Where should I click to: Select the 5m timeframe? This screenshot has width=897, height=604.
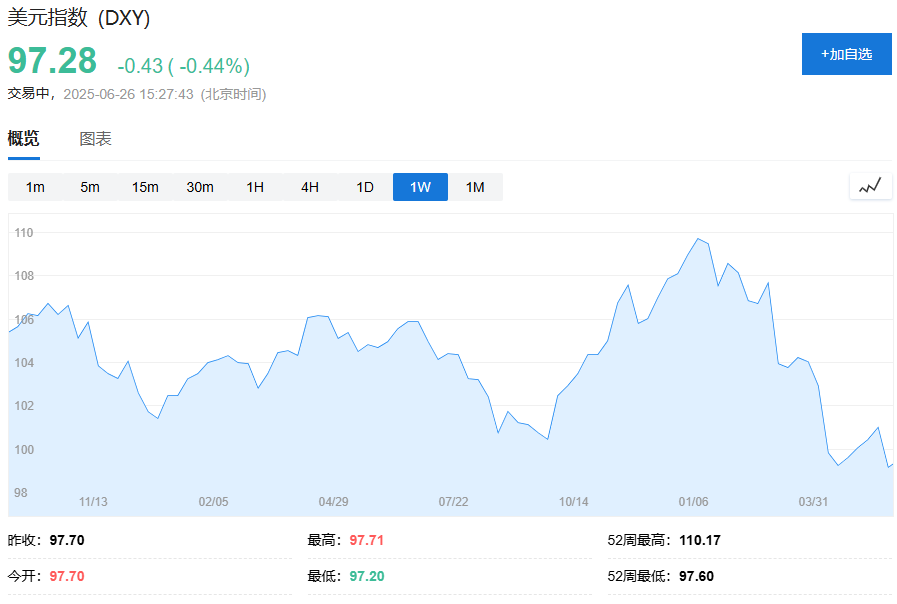[90, 187]
